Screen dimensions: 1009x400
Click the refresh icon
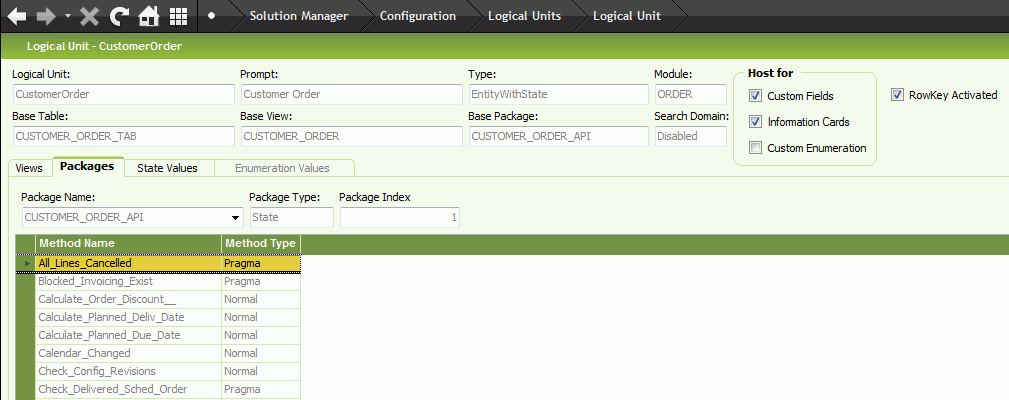point(119,16)
